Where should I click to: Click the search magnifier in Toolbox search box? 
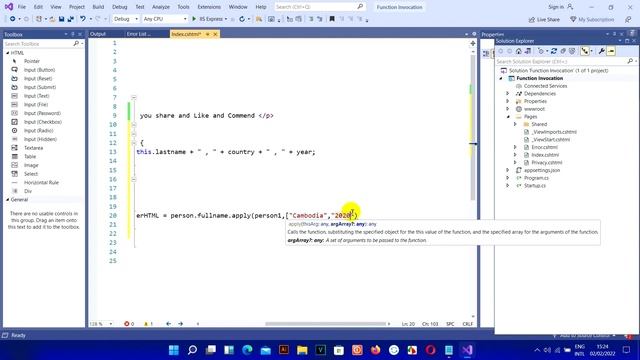coord(76,43)
